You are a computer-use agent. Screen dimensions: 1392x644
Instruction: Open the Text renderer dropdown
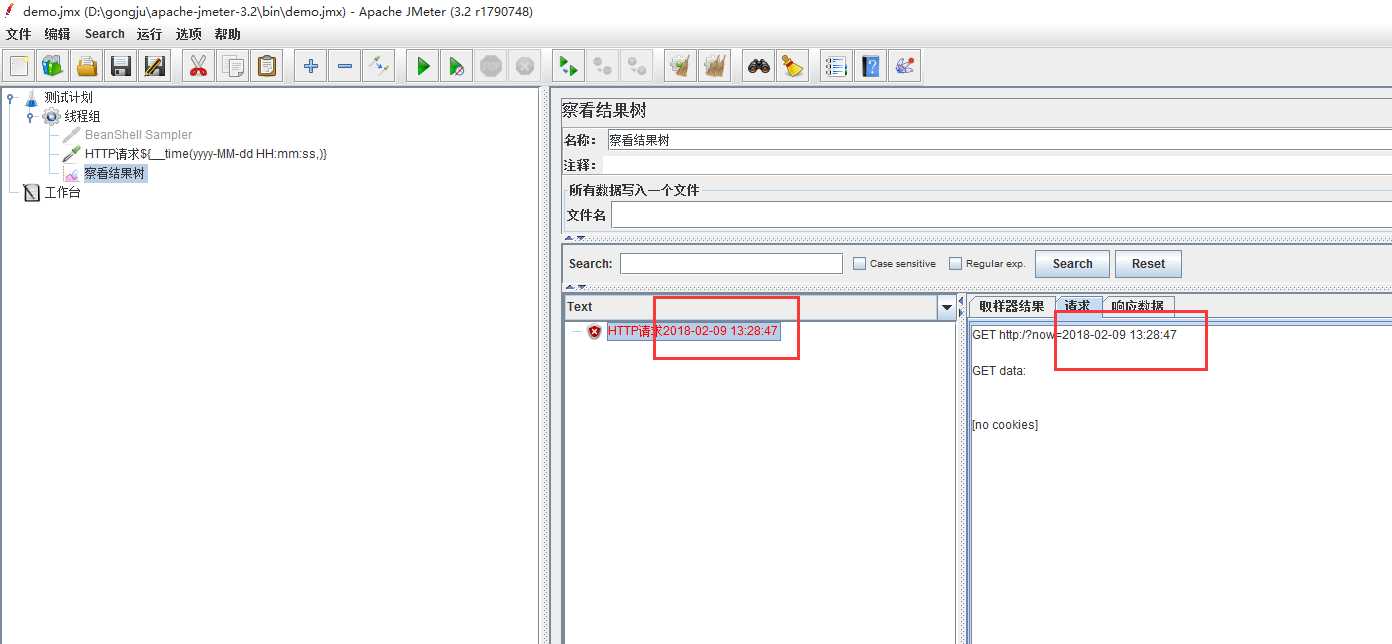point(947,308)
